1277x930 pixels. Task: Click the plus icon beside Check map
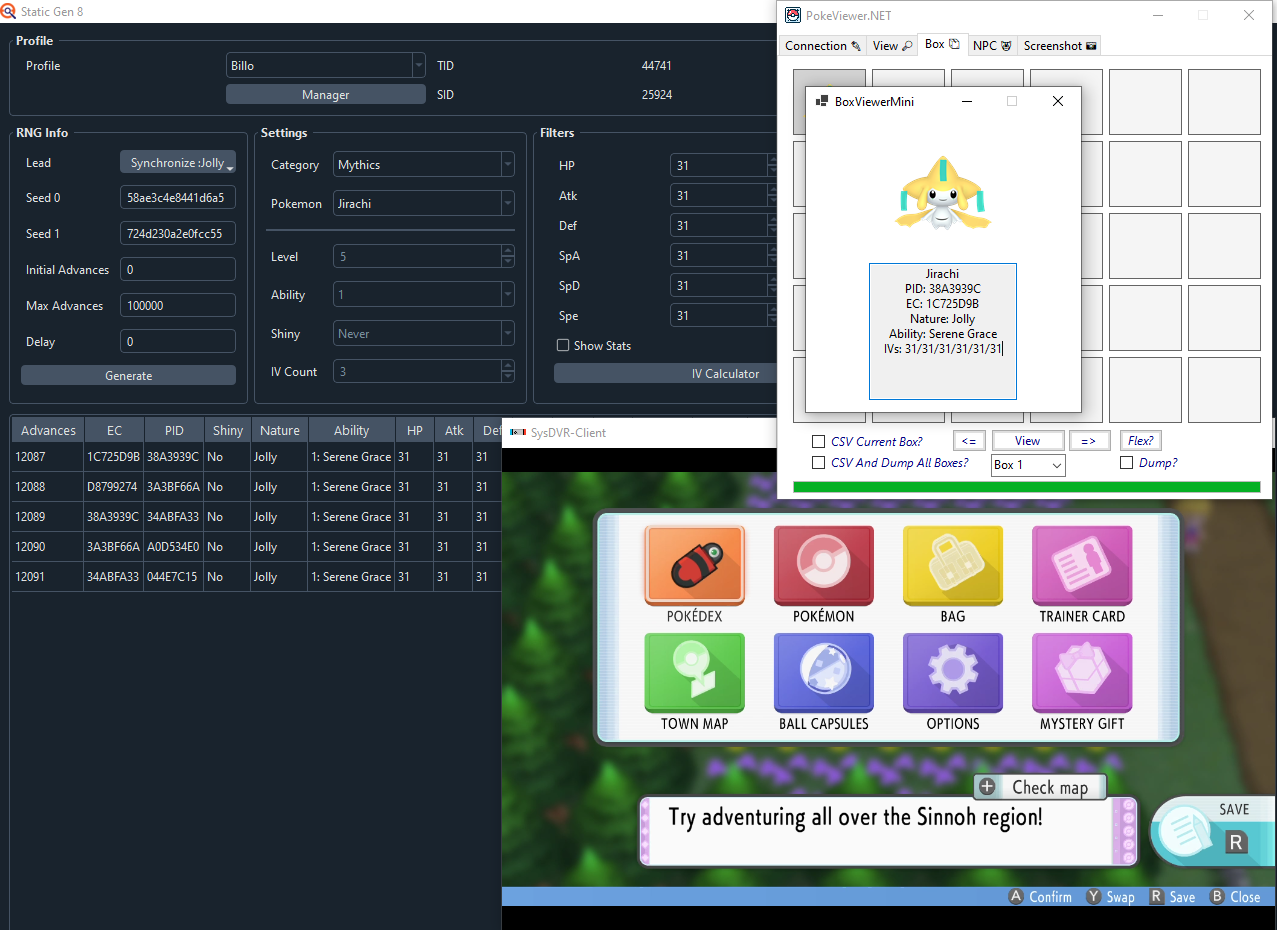[x=988, y=787]
